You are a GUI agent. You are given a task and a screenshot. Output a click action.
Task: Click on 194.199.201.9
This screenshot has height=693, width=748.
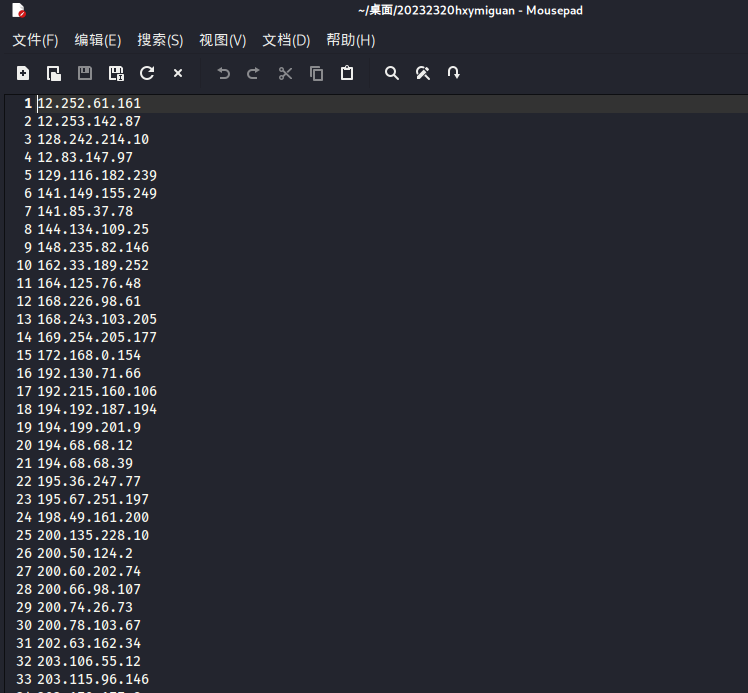point(89,427)
